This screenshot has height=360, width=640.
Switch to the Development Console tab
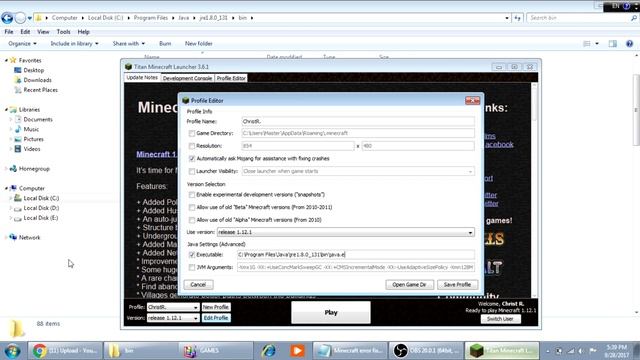[x=187, y=78]
